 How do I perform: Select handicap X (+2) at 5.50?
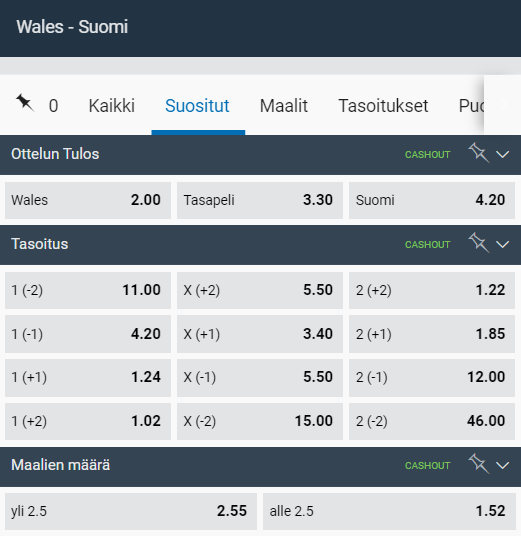[x=260, y=291]
